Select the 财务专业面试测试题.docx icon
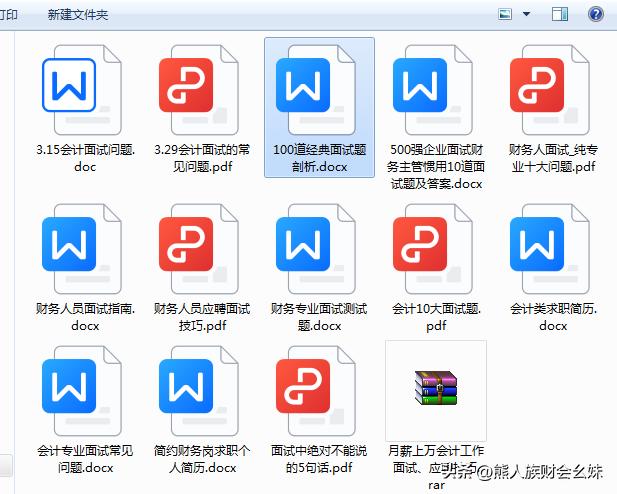This screenshot has height=494, width=617. pos(316,249)
